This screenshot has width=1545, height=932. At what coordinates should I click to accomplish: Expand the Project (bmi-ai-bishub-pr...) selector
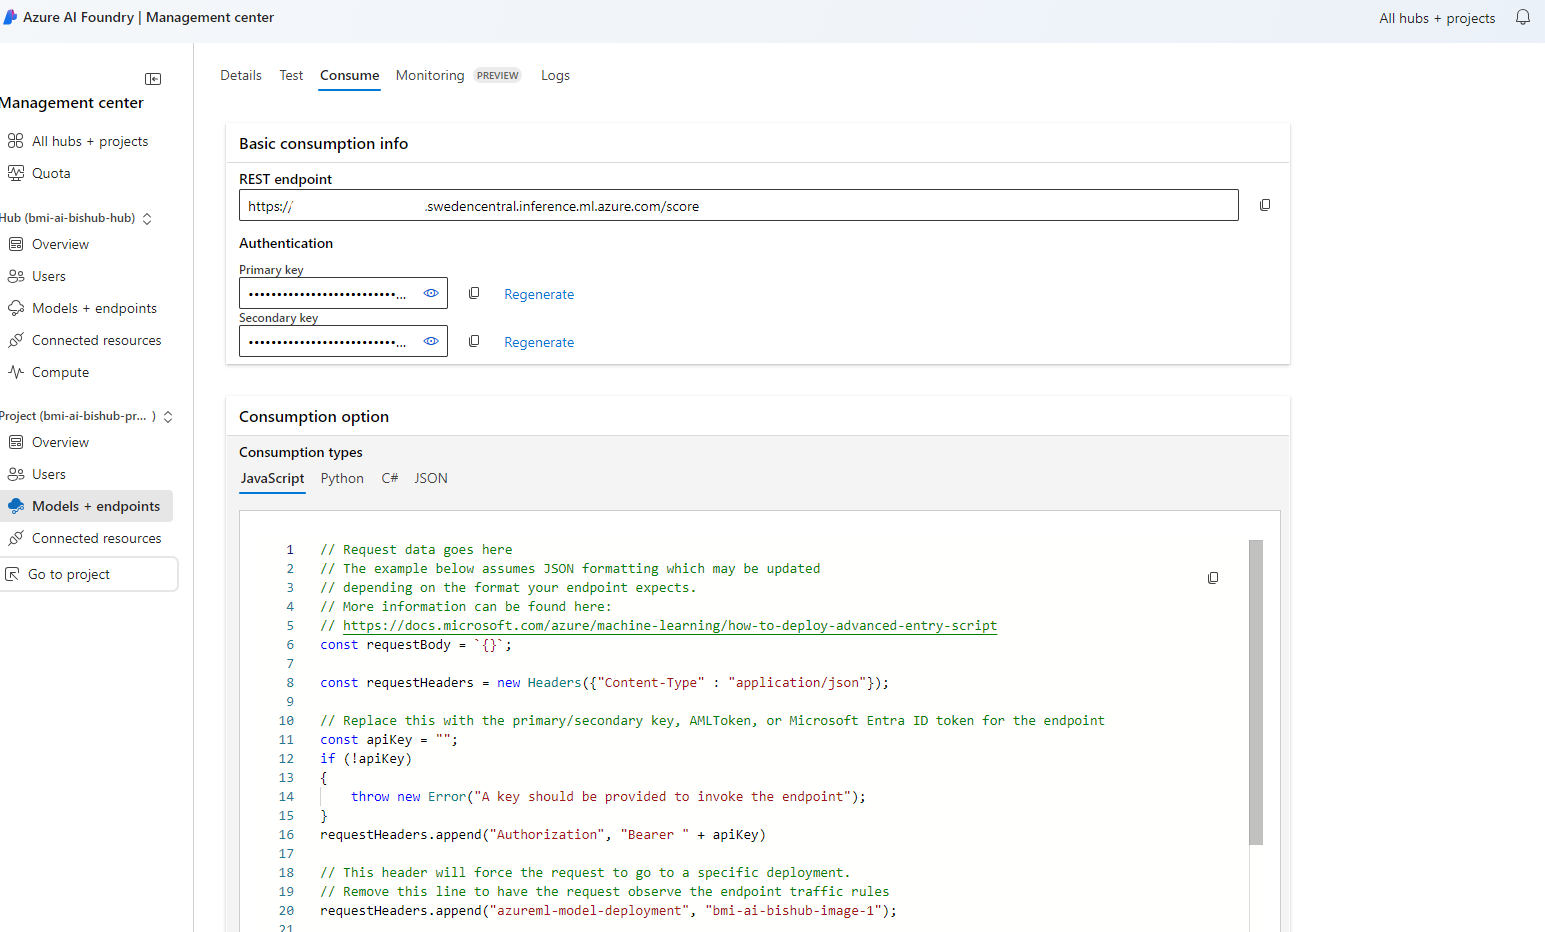click(168, 416)
